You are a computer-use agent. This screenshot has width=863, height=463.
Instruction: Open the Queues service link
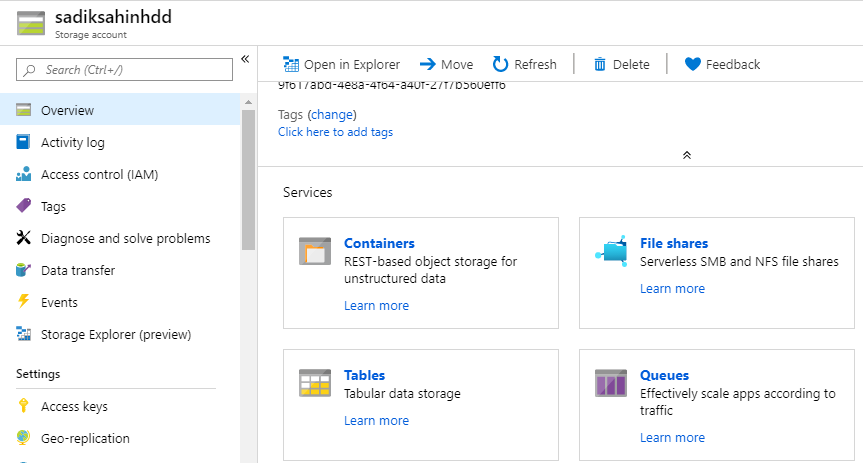coord(664,375)
